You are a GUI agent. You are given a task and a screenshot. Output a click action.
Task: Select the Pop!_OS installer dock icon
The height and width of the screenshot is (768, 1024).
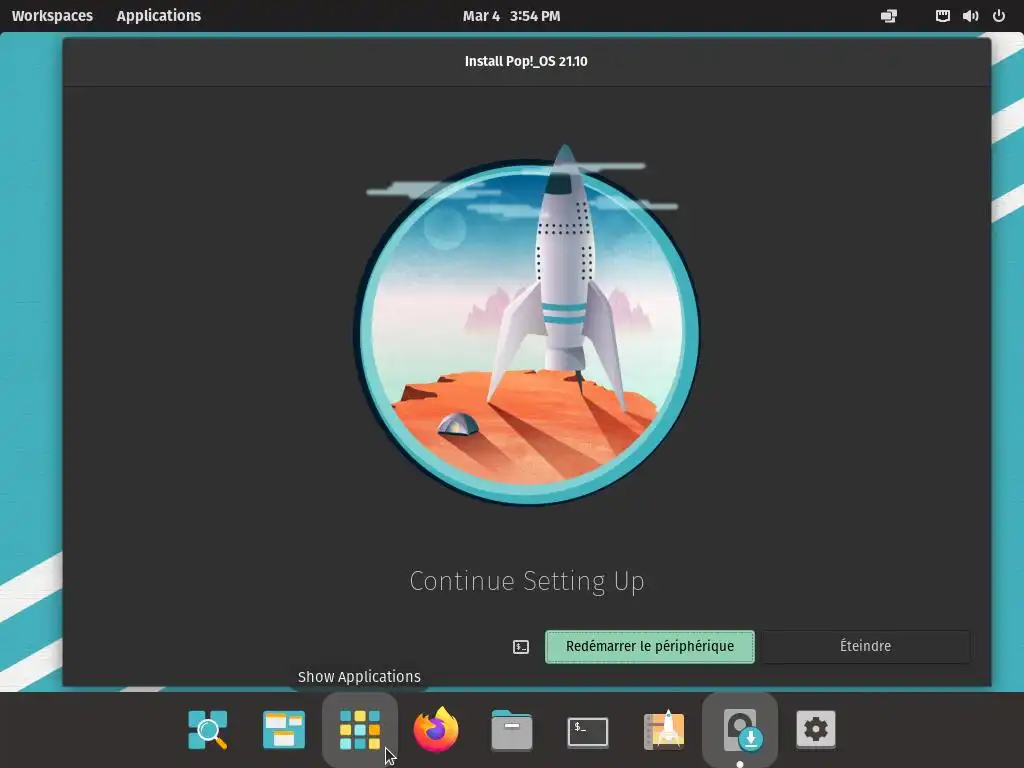click(740, 729)
